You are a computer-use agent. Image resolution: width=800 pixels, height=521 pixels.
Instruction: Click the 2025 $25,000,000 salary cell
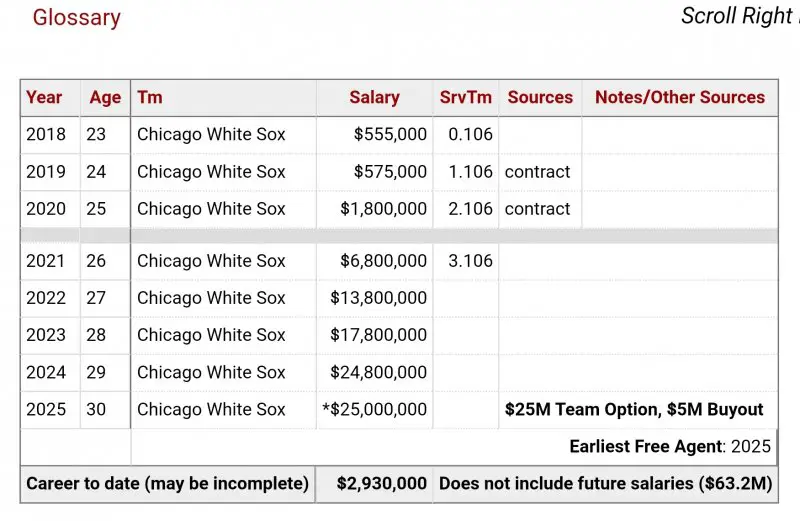click(x=374, y=409)
